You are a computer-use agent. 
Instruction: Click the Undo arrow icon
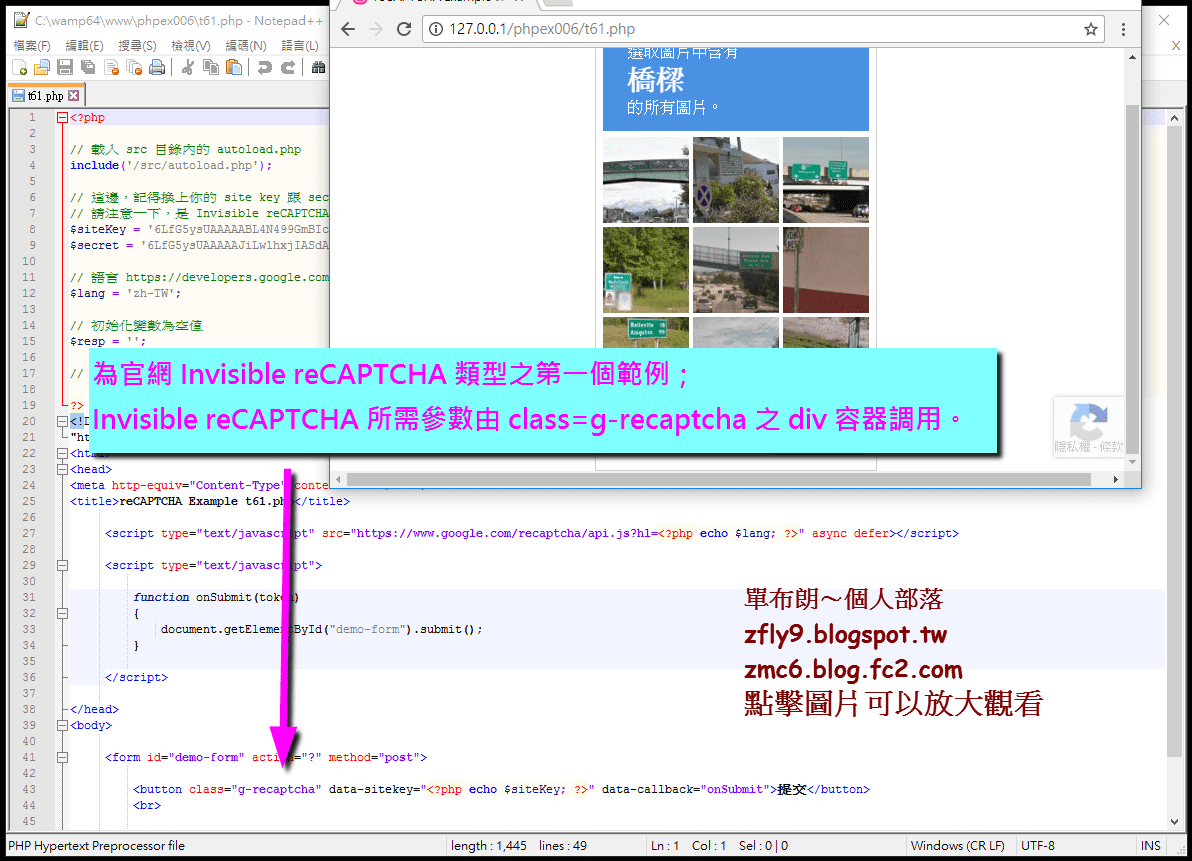pyautogui.click(x=265, y=68)
